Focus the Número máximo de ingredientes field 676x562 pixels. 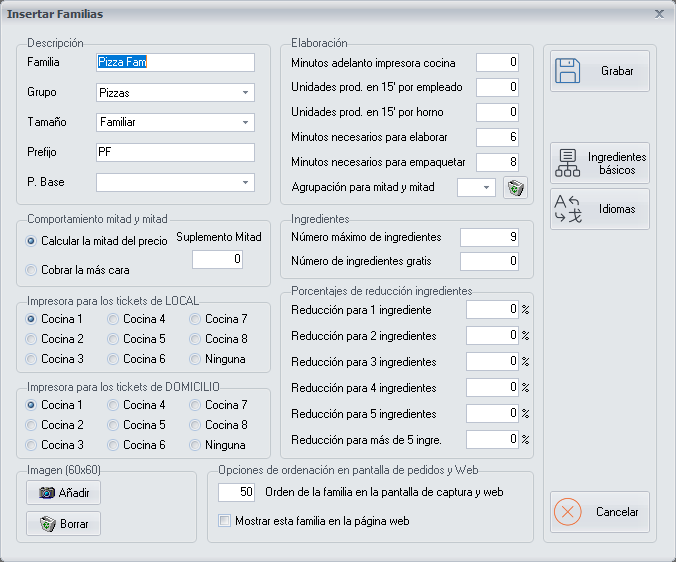[x=489, y=237]
